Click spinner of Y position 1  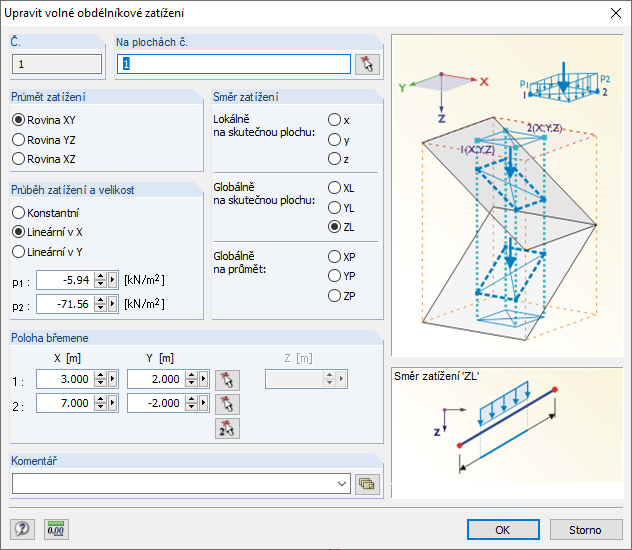tap(191, 379)
